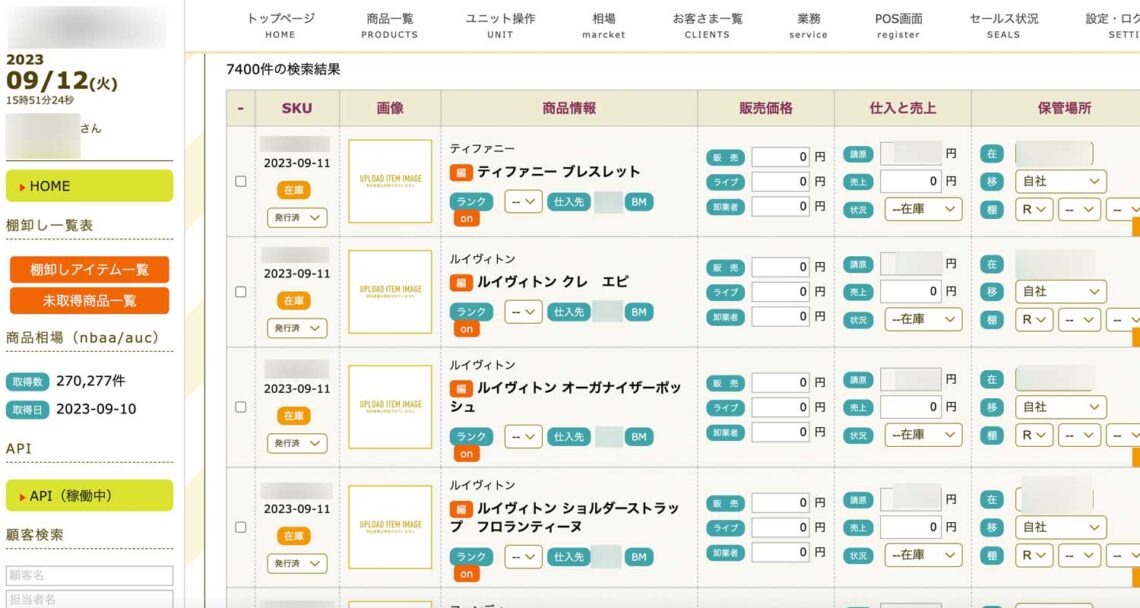The width and height of the screenshot is (1140, 608).
Task: Open 棚卸しアイテム一覧 from the sidebar
Action: click(89, 270)
